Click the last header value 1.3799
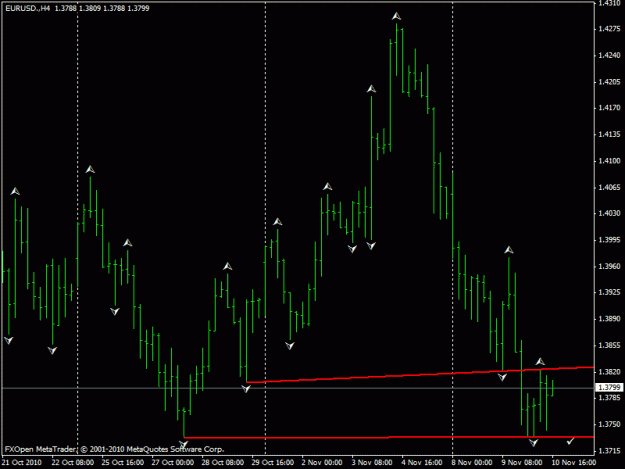This screenshot has height=469, width=625. pyautogui.click(x=138, y=8)
